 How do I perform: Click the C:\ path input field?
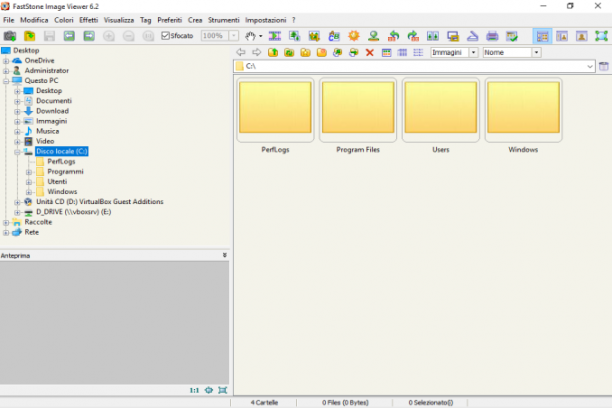(414, 66)
